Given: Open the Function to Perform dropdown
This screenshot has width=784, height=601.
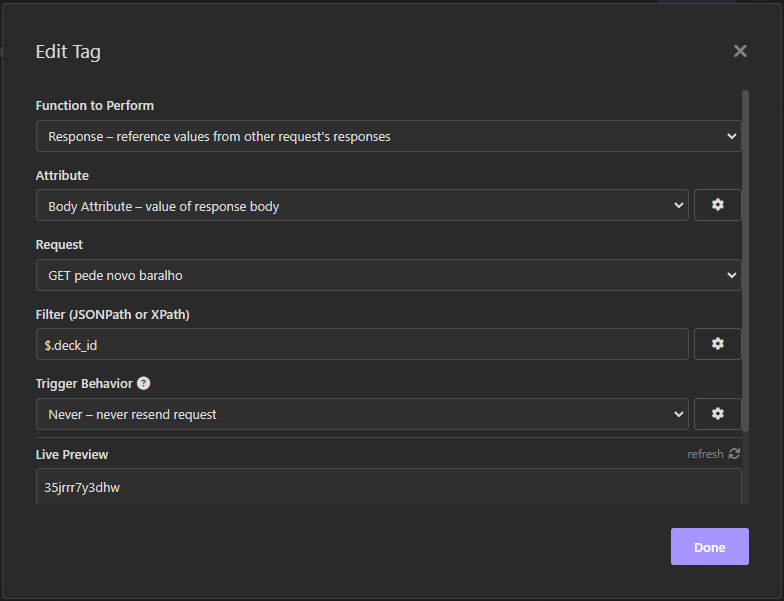Looking at the screenshot, I should click(x=388, y=136).
